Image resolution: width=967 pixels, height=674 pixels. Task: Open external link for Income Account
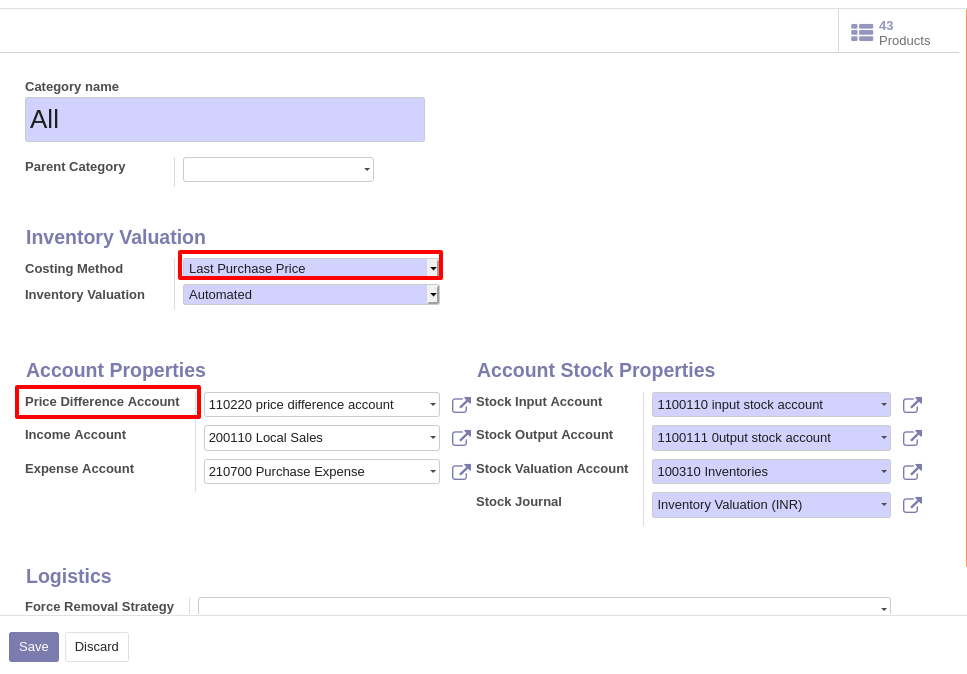(x=461, y=438)
